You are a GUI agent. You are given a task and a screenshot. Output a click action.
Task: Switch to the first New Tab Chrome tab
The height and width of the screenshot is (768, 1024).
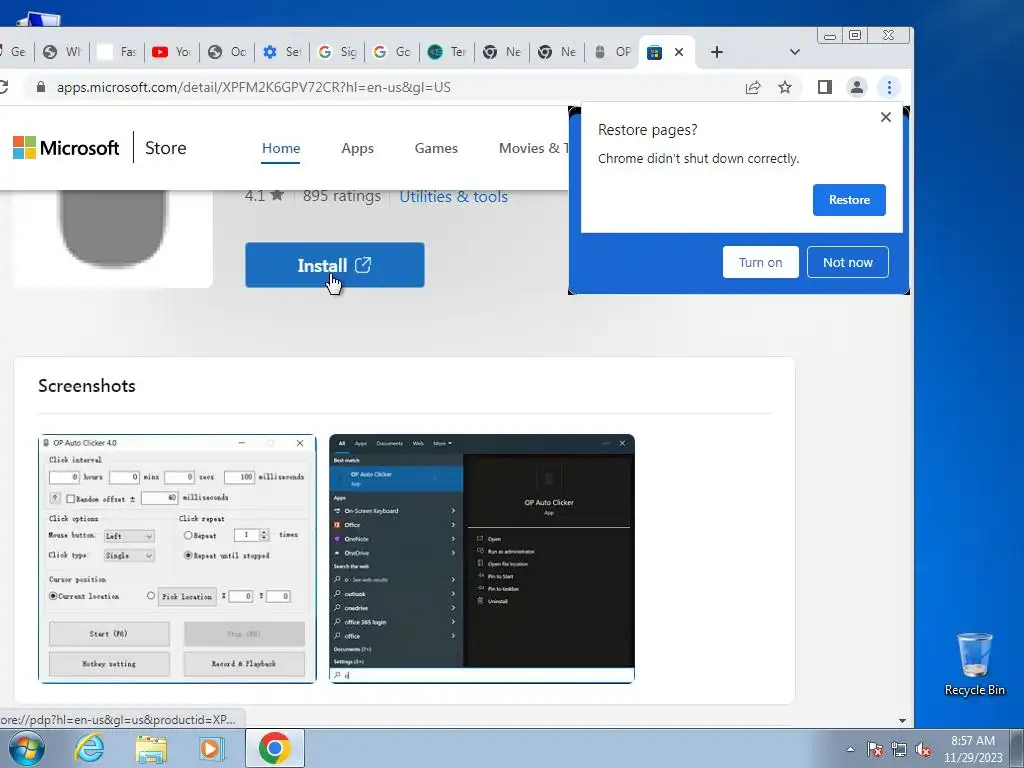(502, 52)
